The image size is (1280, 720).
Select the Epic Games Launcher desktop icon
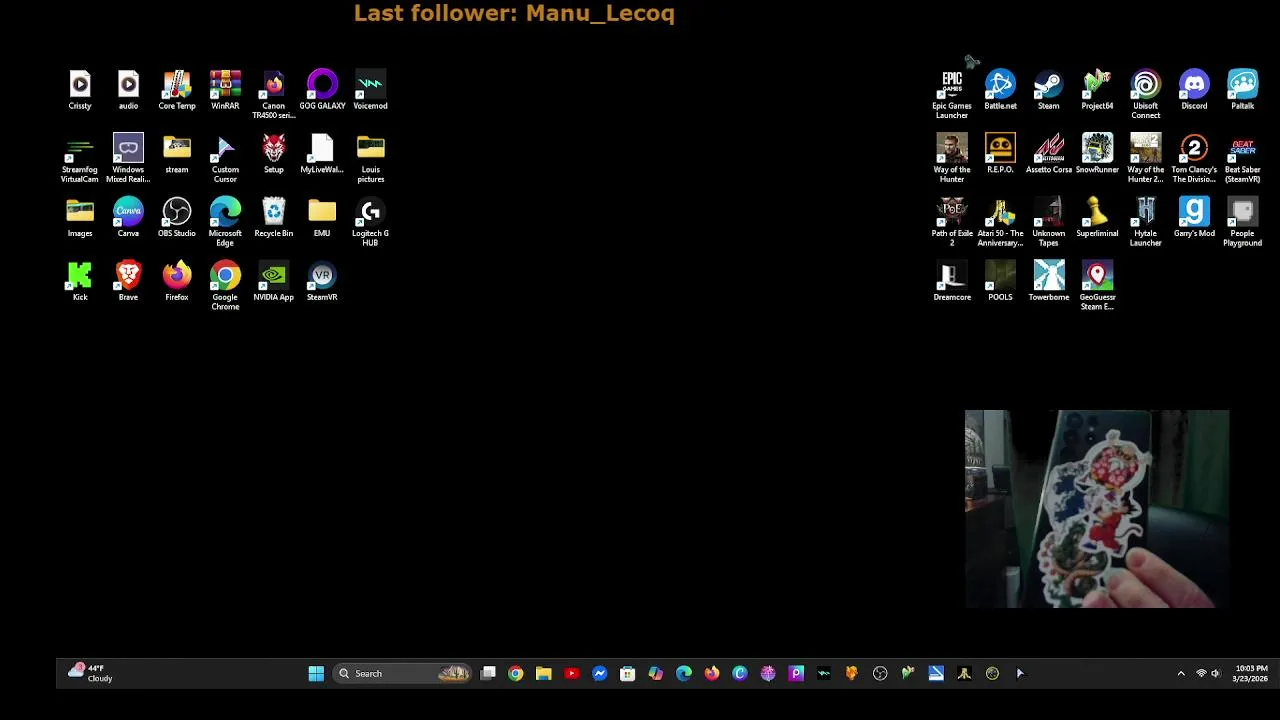952,94
